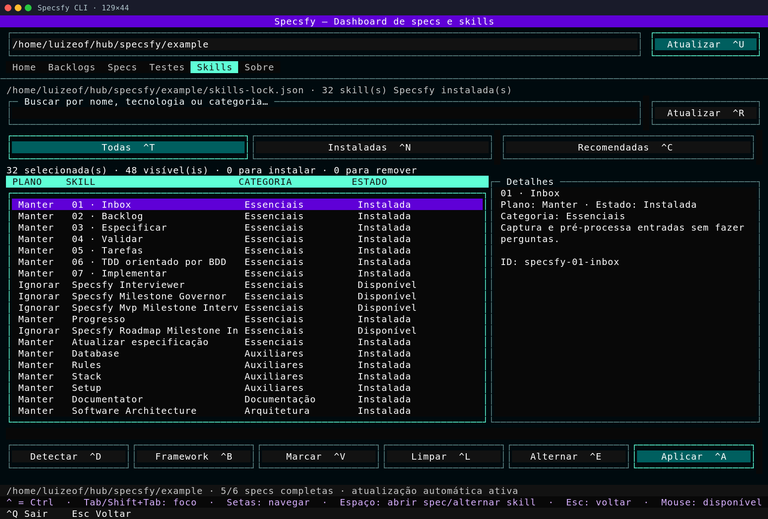Viewport: 768px width, 519px height.
Task: Click the PLANO column header
Action: (27, 182)
